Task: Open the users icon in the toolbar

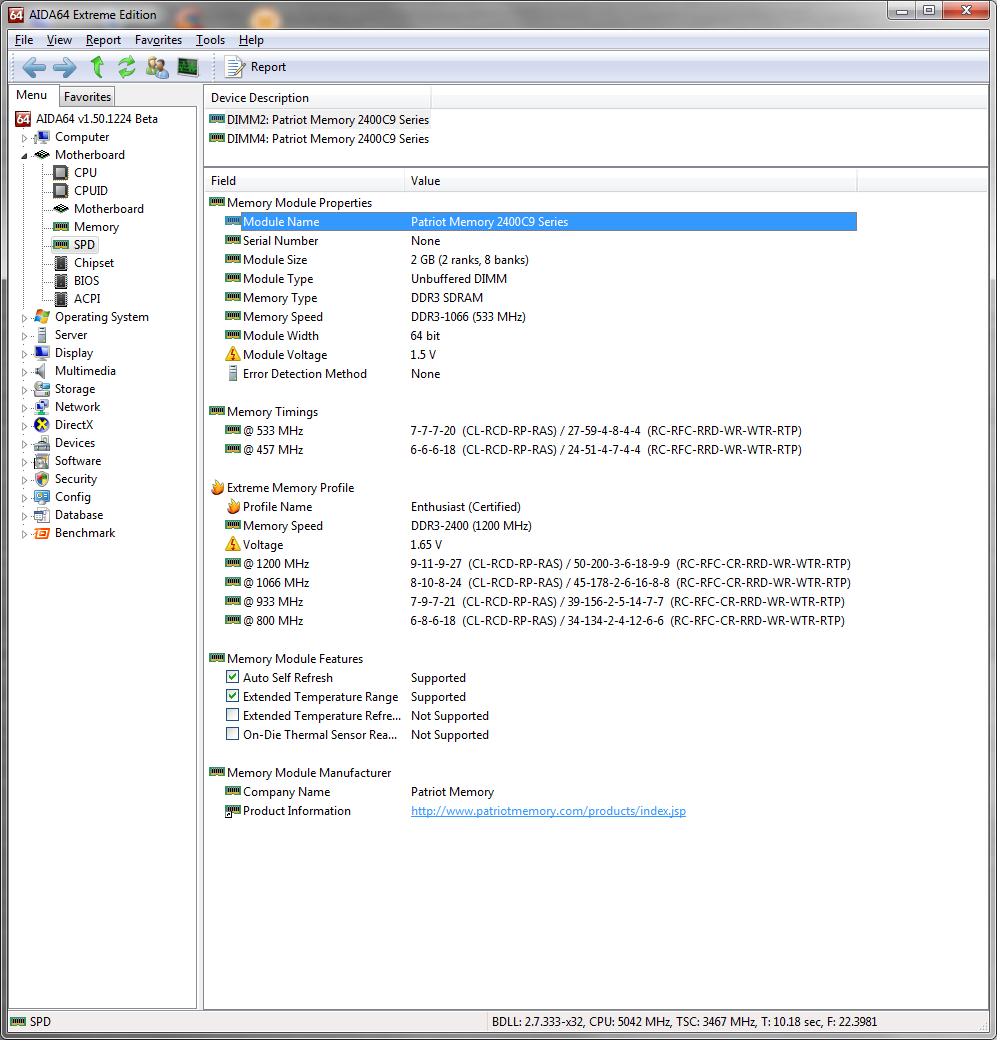Action: point(157,67)
